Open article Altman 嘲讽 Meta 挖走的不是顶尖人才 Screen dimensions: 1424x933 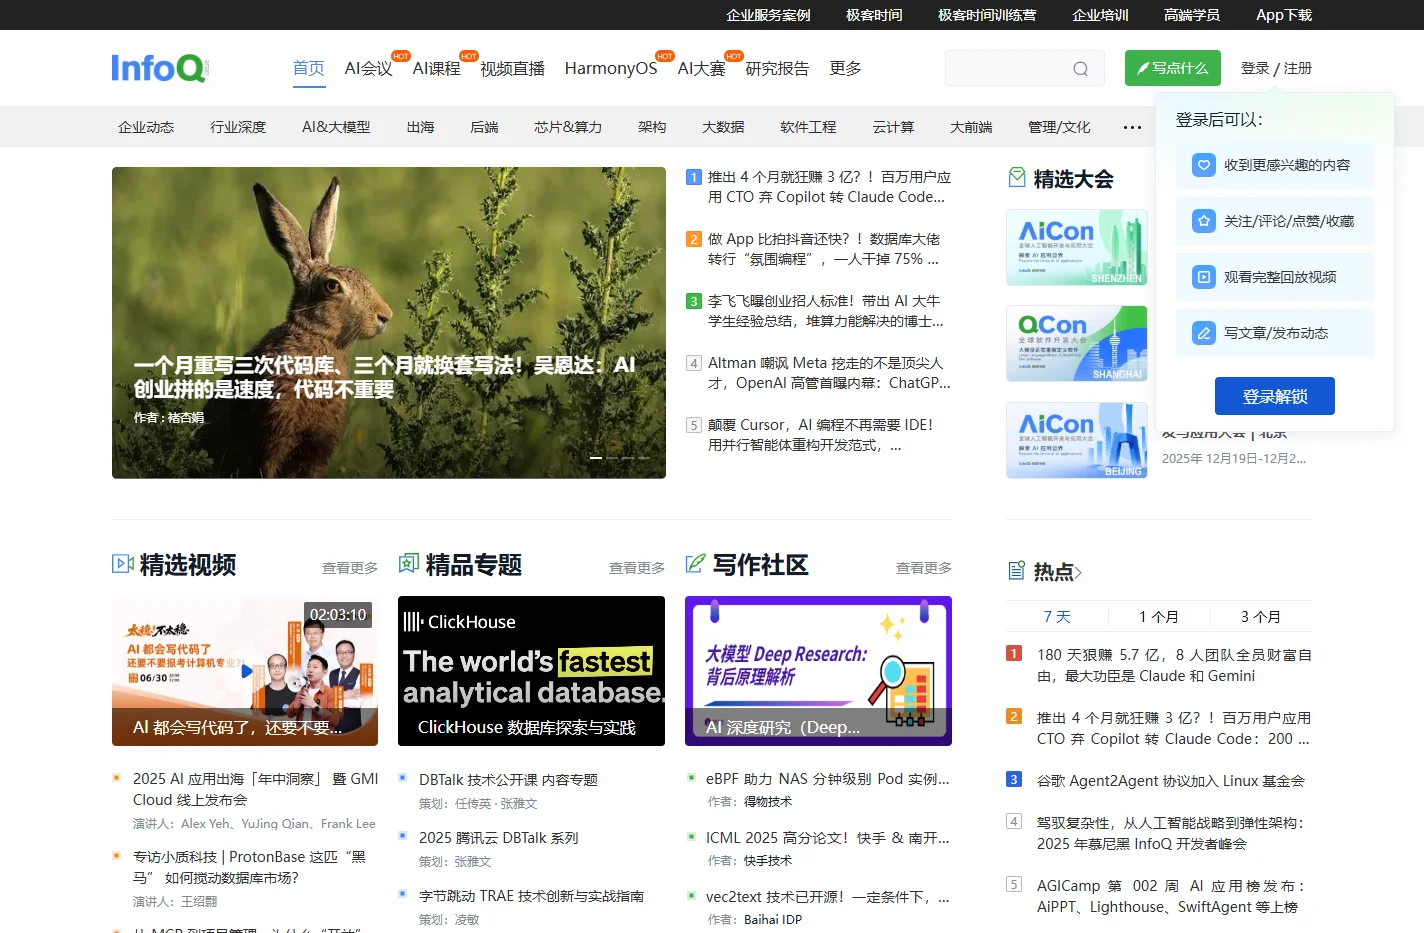tap(829, 373)
